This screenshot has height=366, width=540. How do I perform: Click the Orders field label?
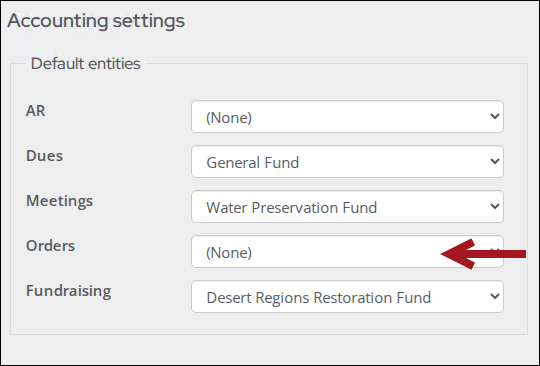51,246
